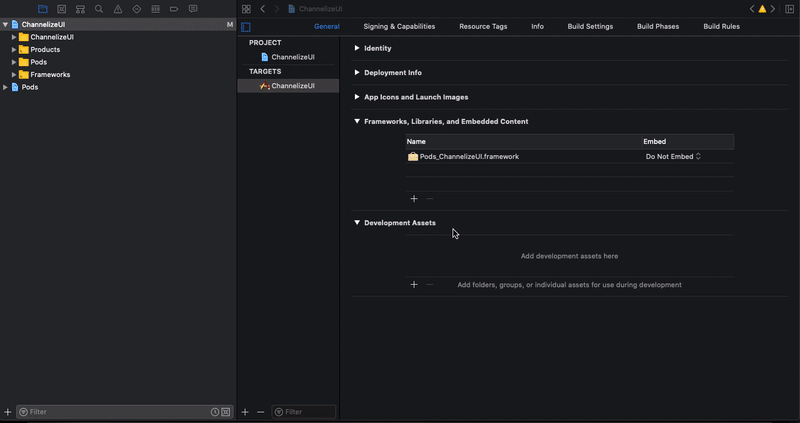
Task: Select the Pods_ChannelizeUI.framework row
Action: (570, 157)
